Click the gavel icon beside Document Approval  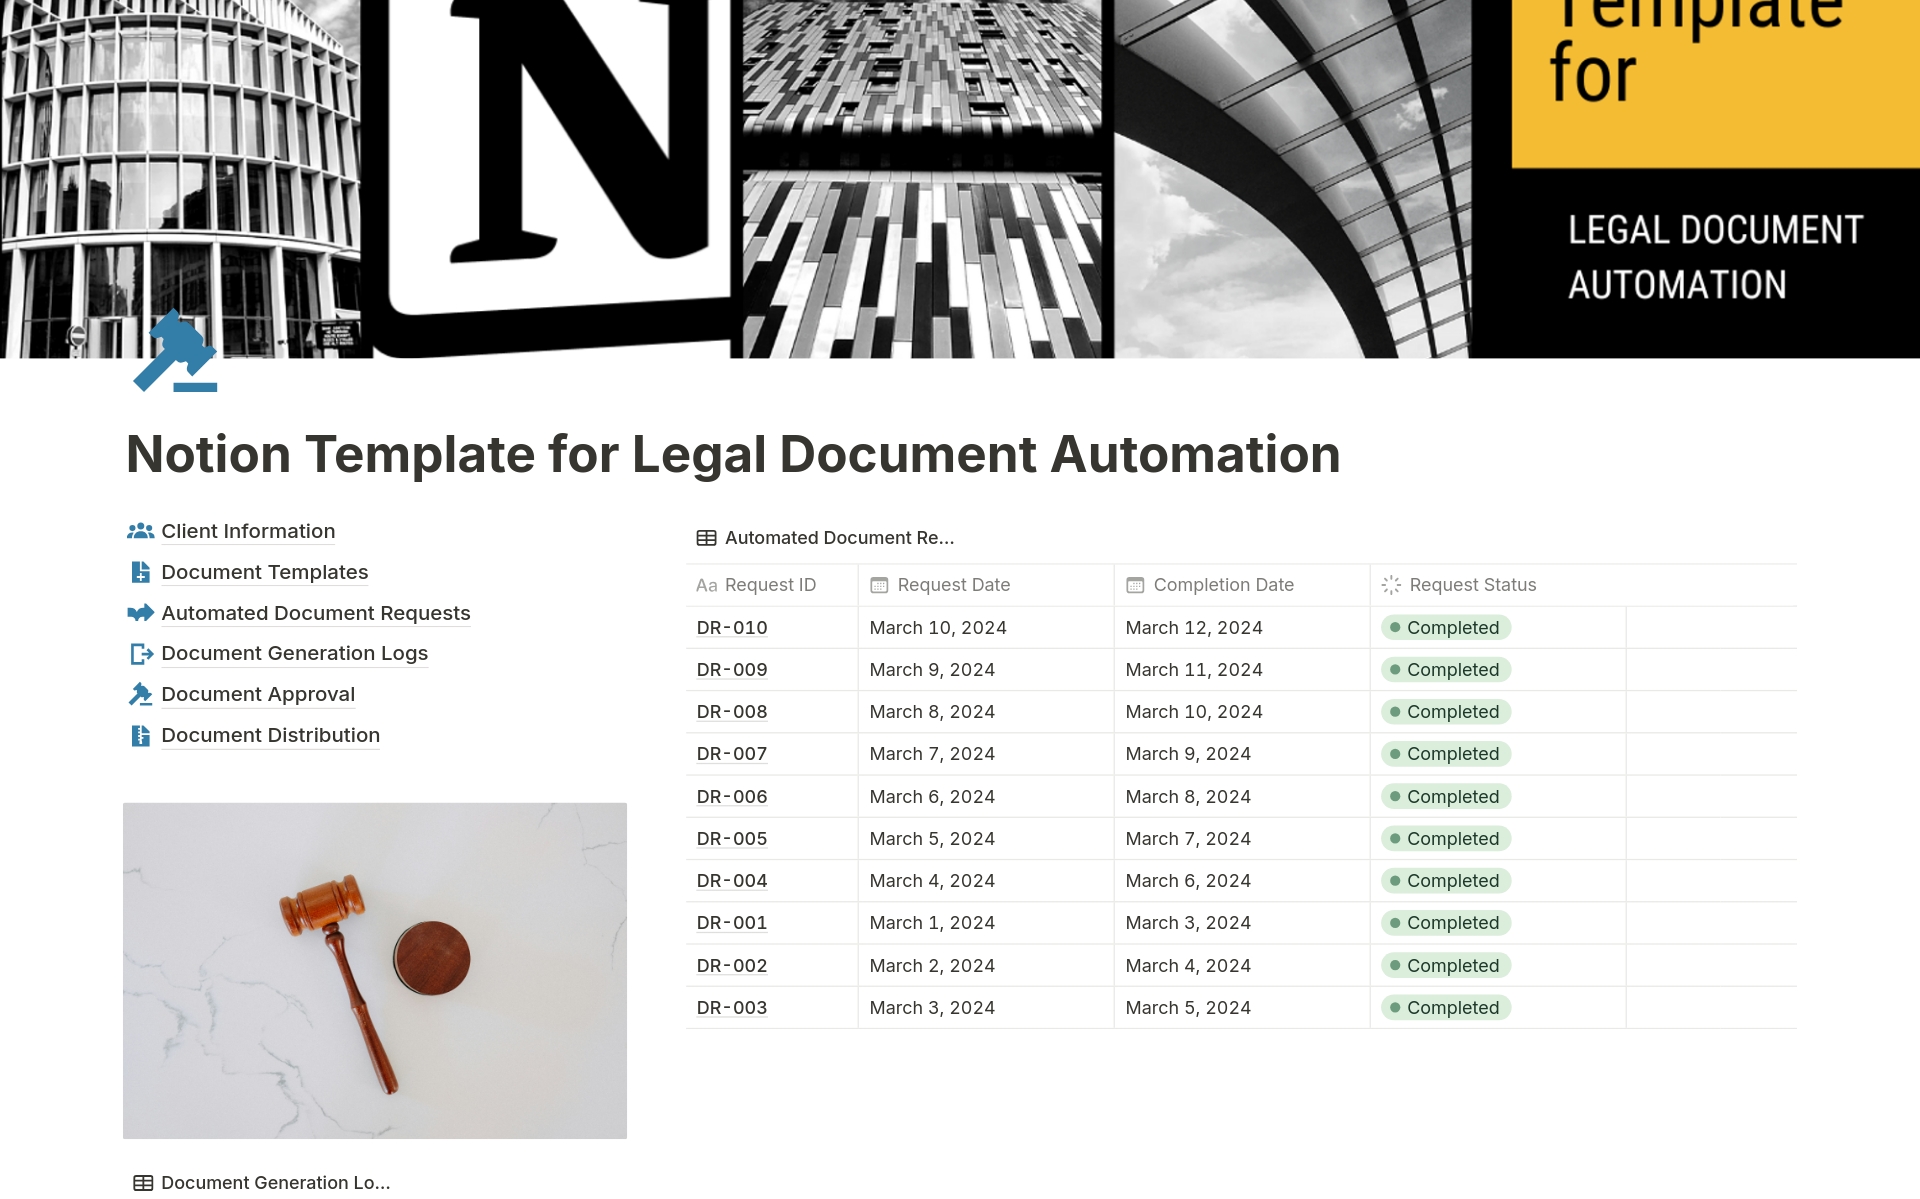coord(140,694)
